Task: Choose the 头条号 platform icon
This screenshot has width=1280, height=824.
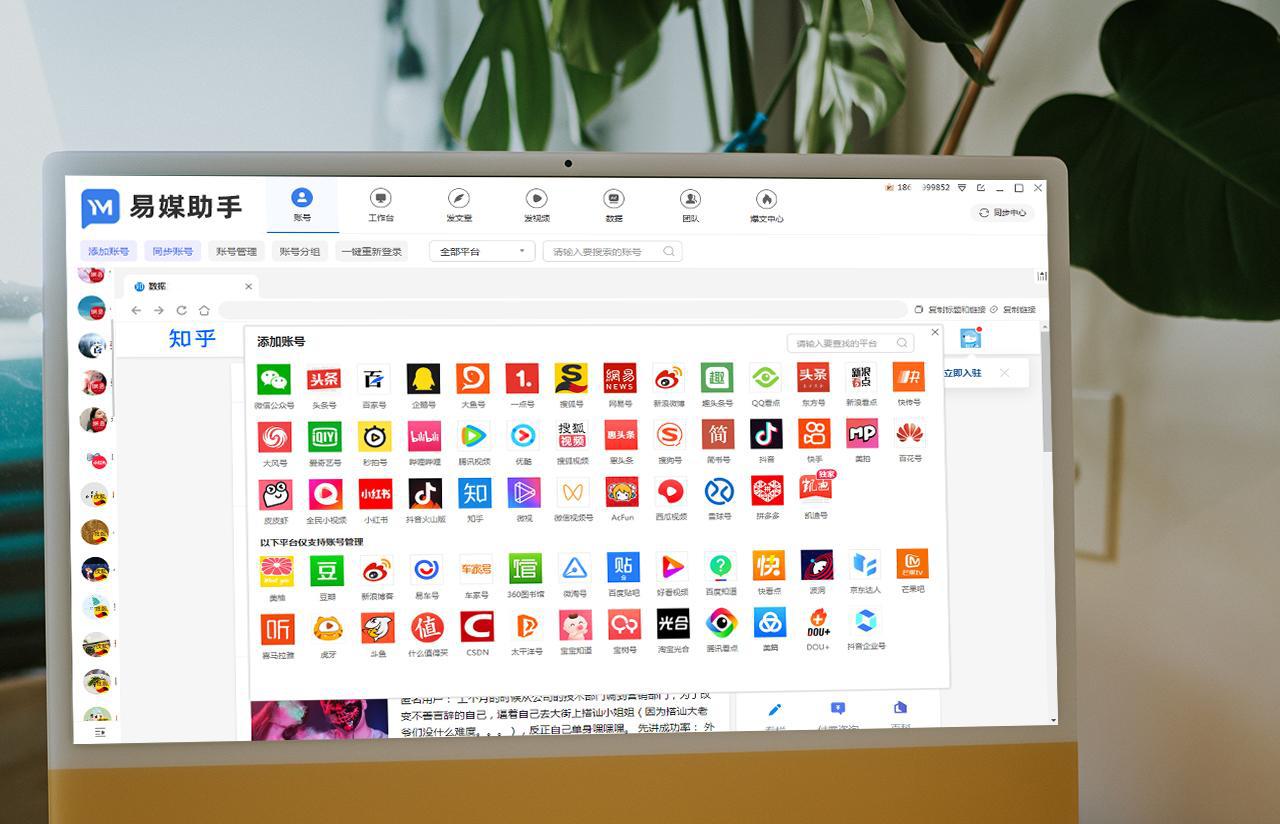Action: tap(323, 378)
